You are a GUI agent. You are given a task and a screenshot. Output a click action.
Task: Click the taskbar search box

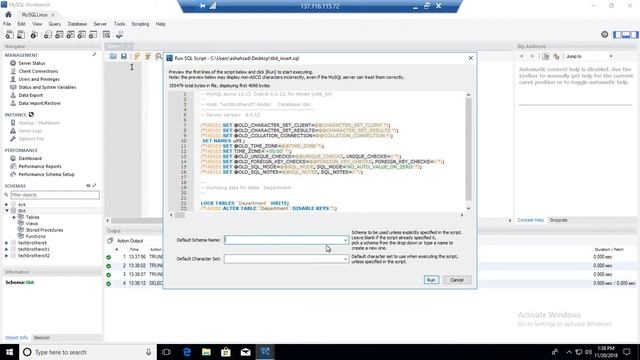pyautogui.click(x=88, y=352)
